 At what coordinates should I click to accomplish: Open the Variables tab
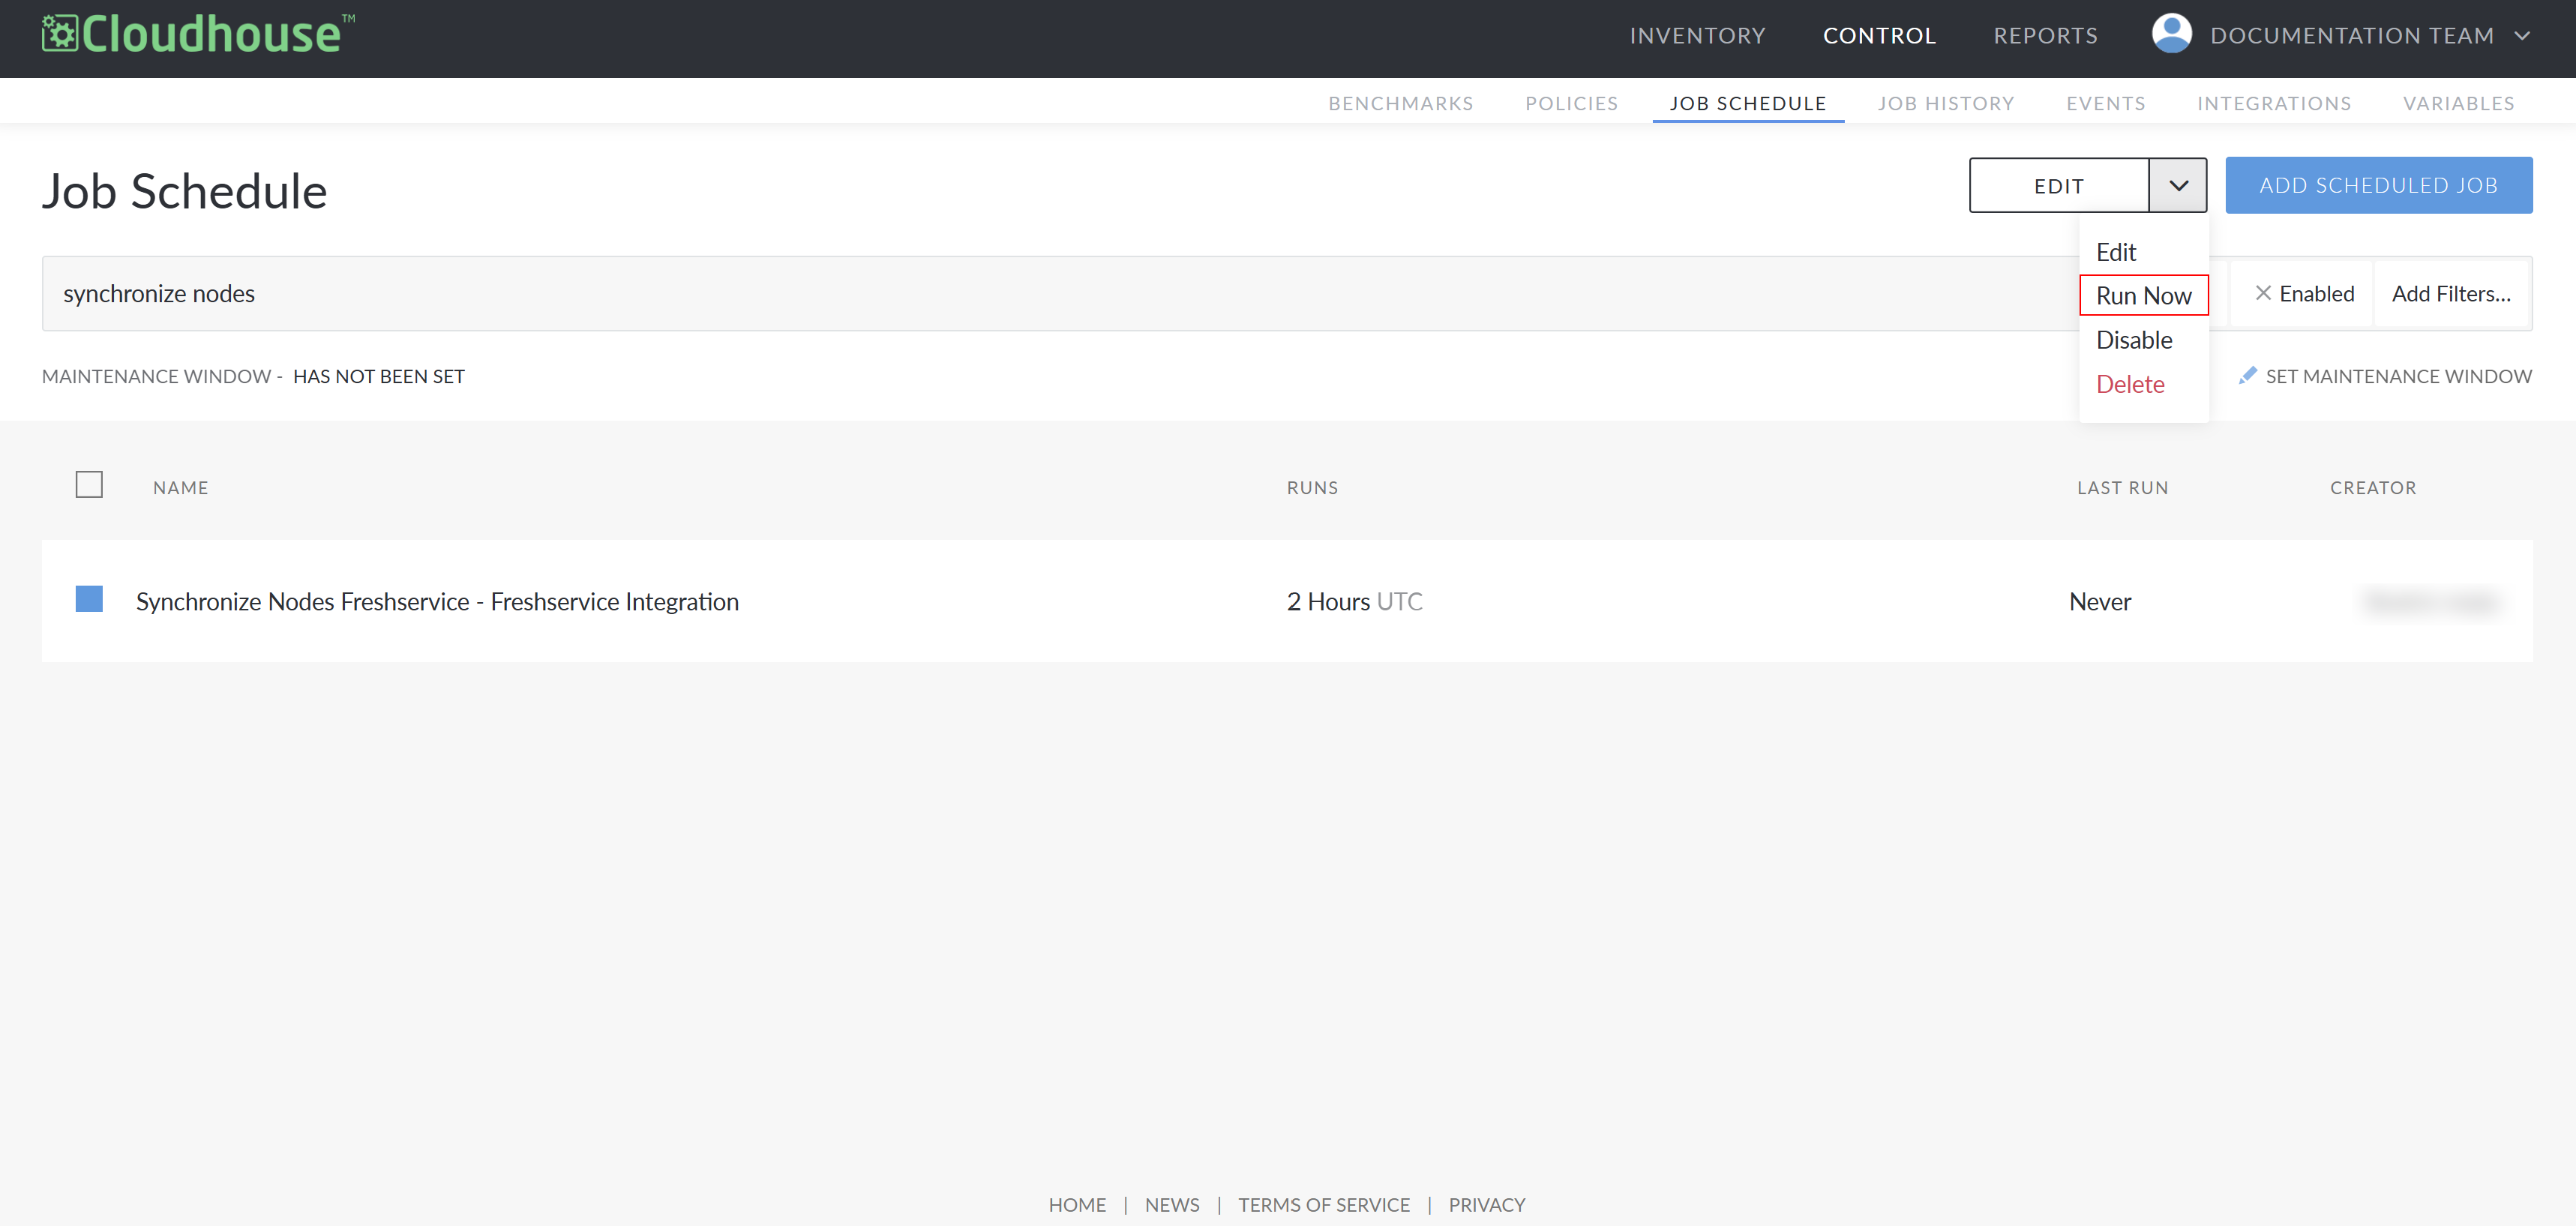tap(2458, 103)
